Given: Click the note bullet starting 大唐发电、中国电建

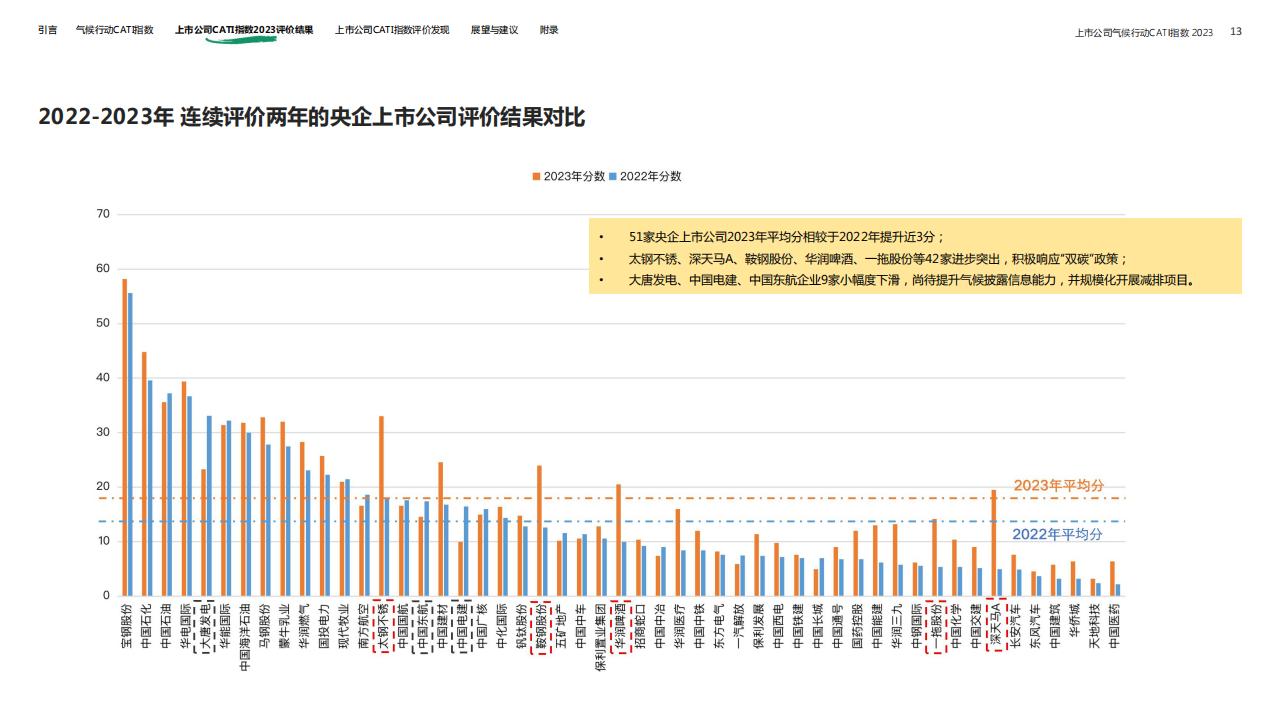Looking at the screenshot, I should pyautogui.click(x=911, y=281).
